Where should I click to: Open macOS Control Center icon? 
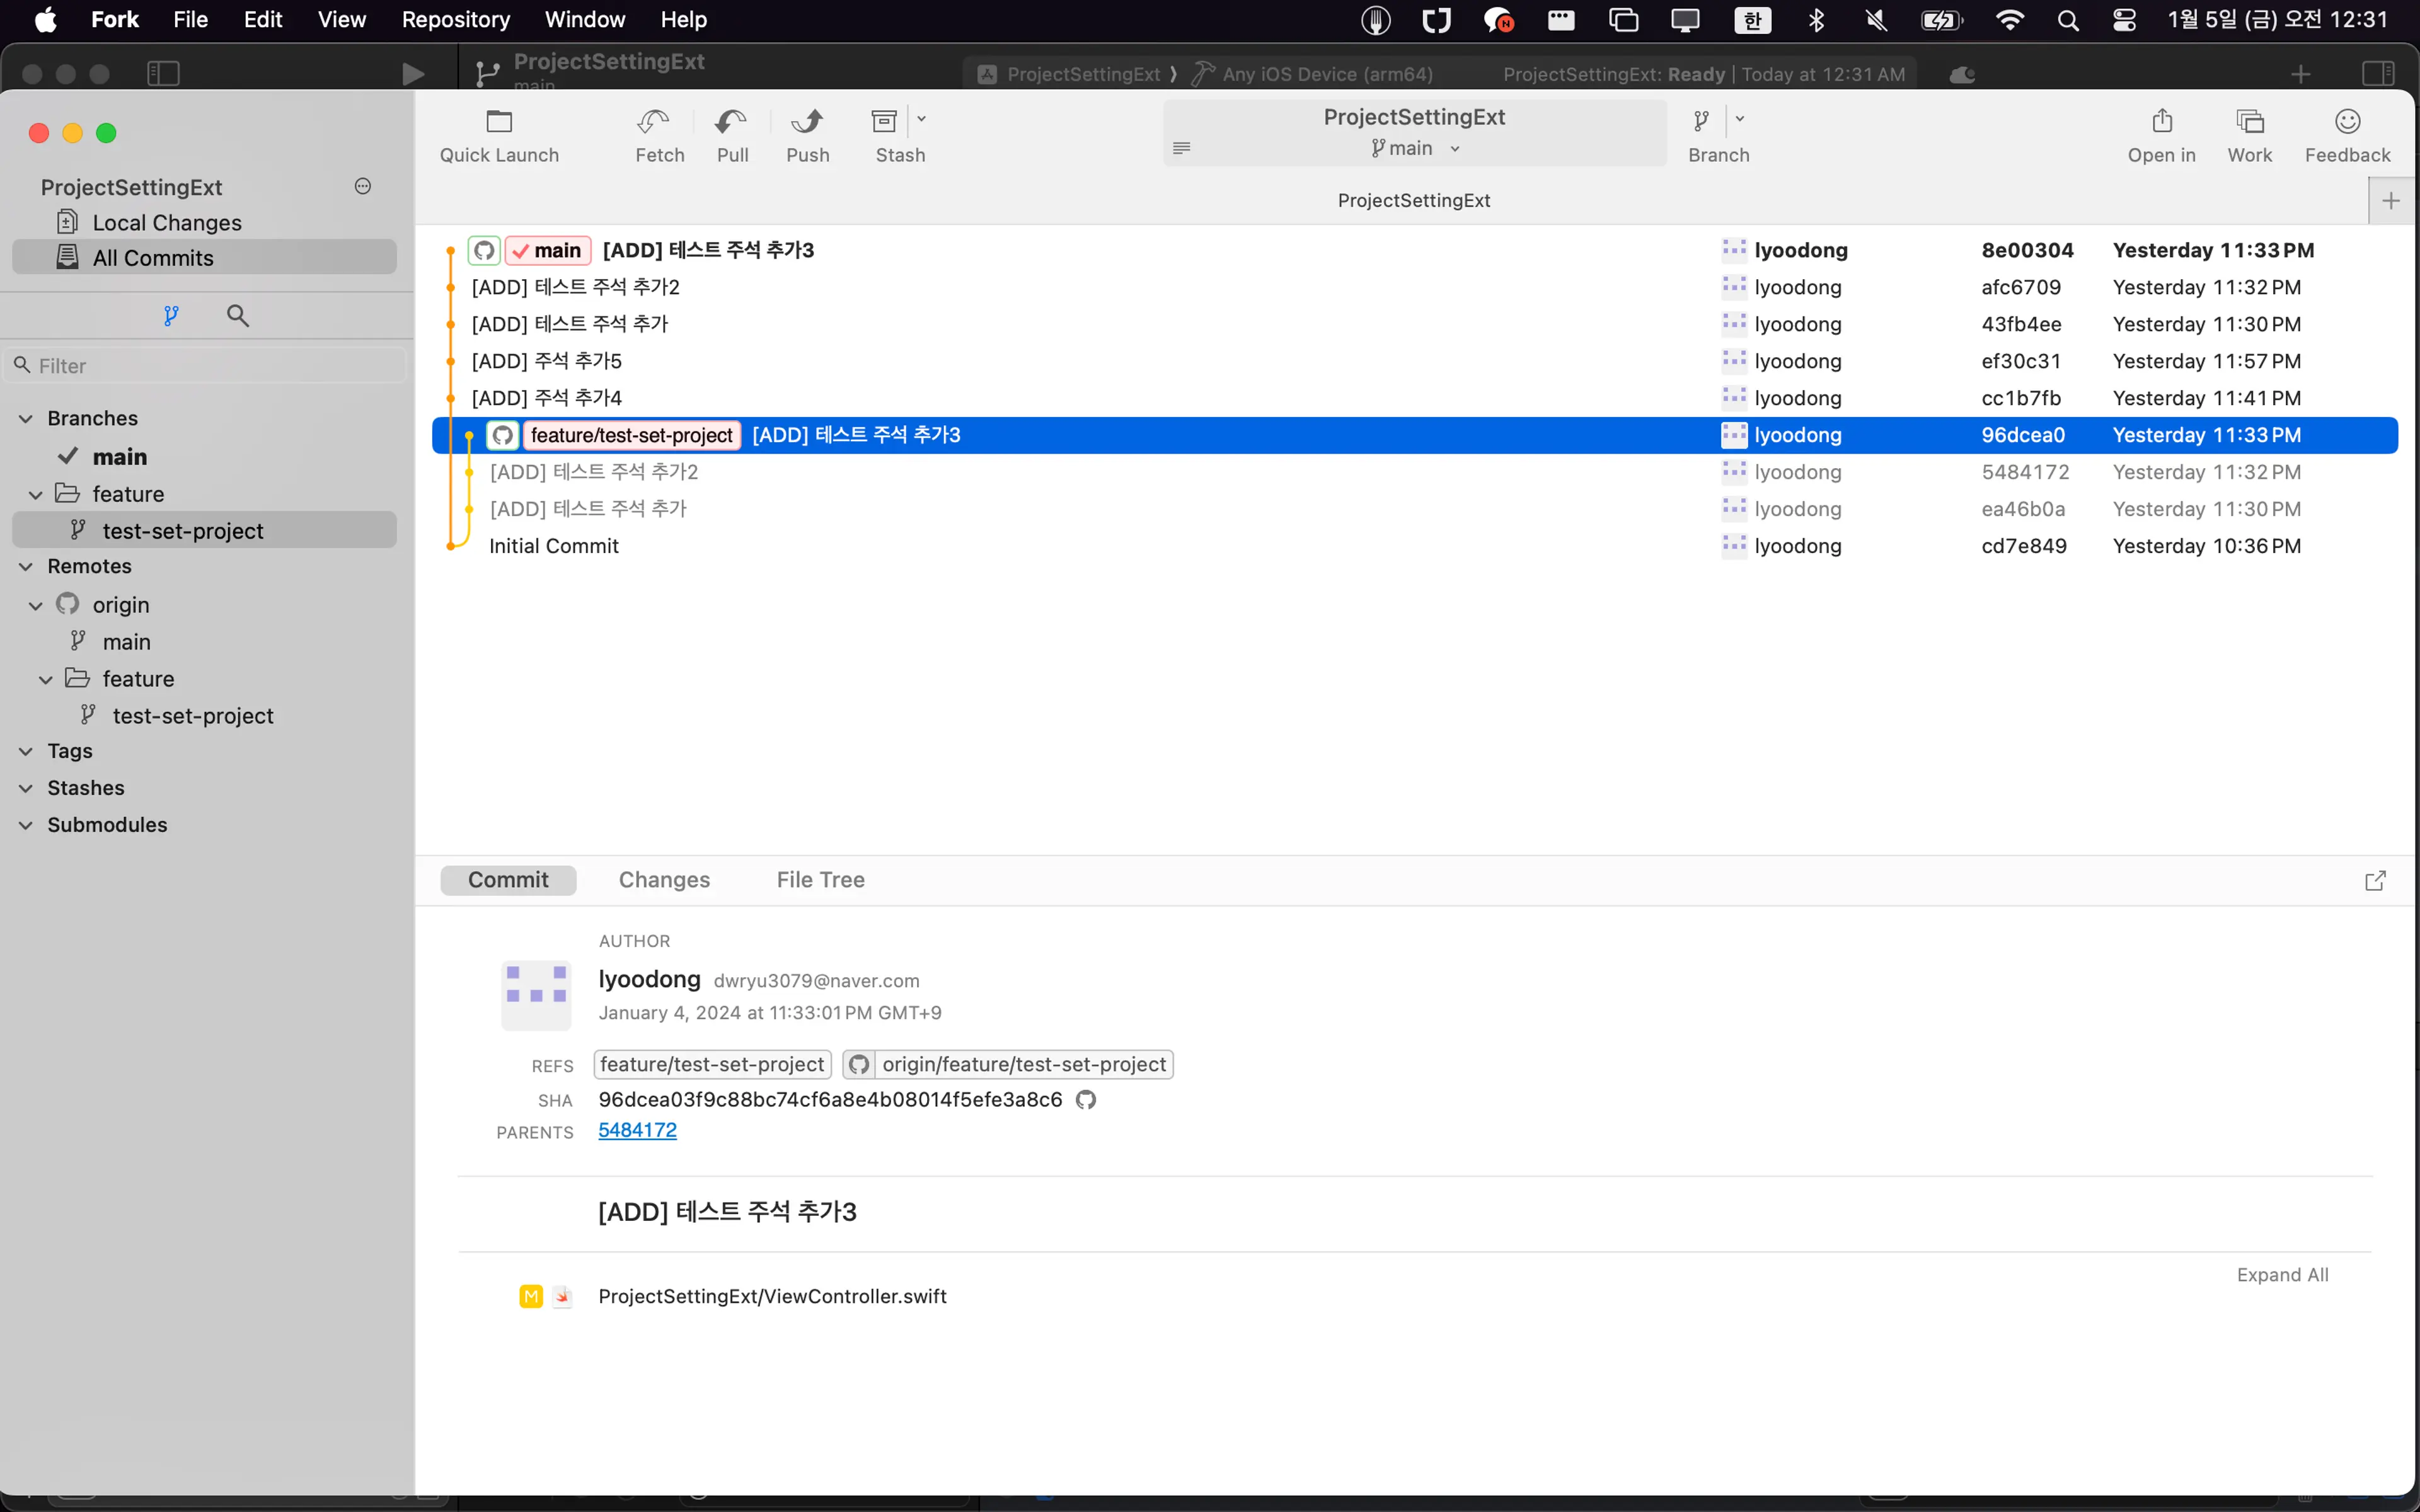point(2125,20)
